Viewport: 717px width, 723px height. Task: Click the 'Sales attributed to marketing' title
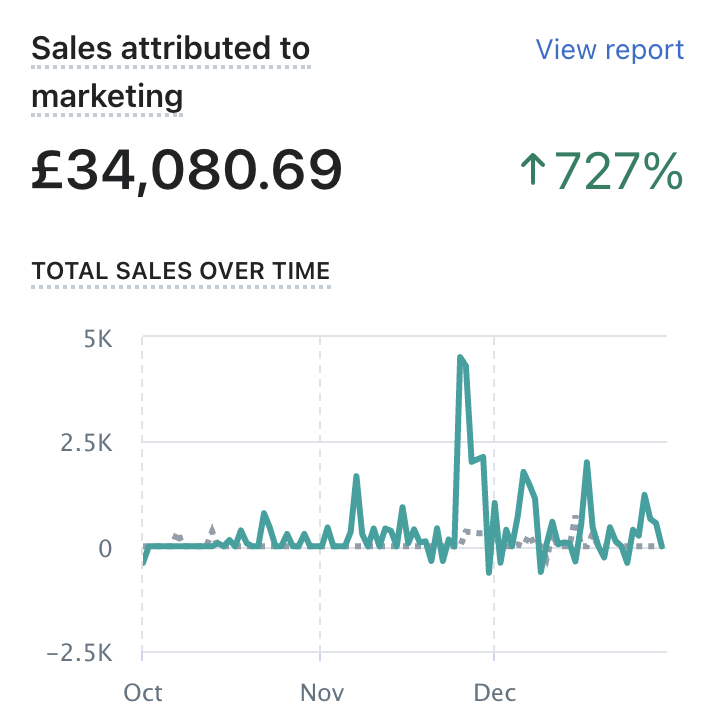tap(170, 72)
